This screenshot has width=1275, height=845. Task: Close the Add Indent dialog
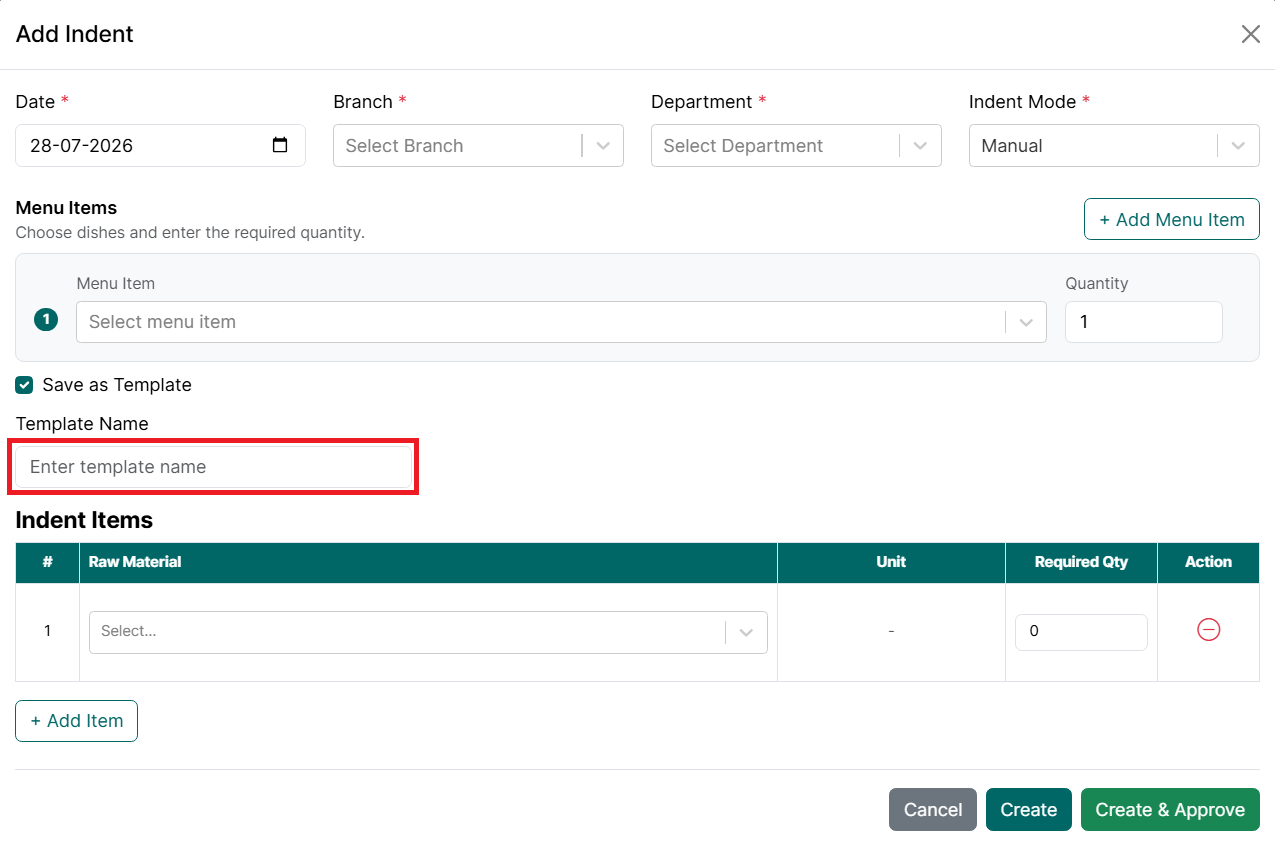point(1250,35)
